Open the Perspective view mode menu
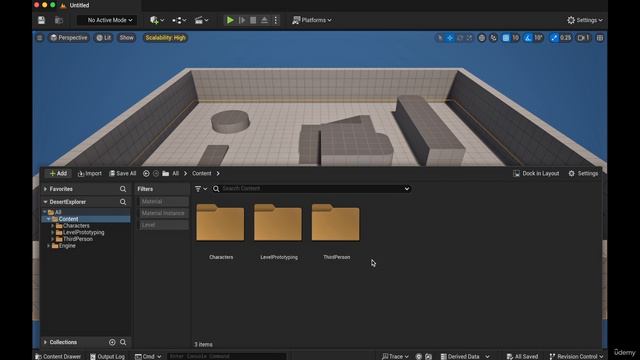 69,38
